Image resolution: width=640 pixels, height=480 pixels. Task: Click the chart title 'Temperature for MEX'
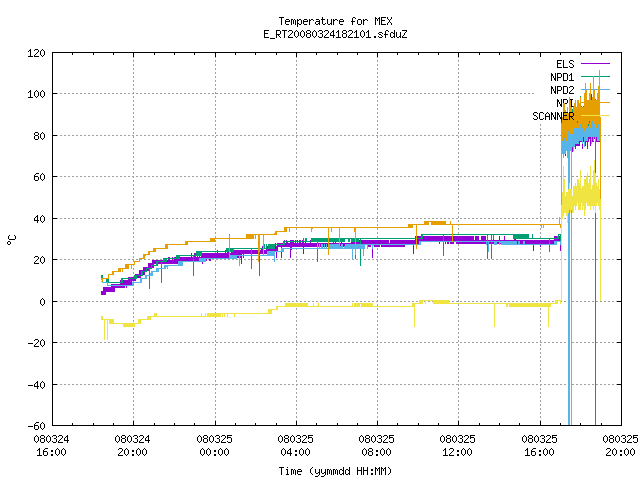pos(335,21)
